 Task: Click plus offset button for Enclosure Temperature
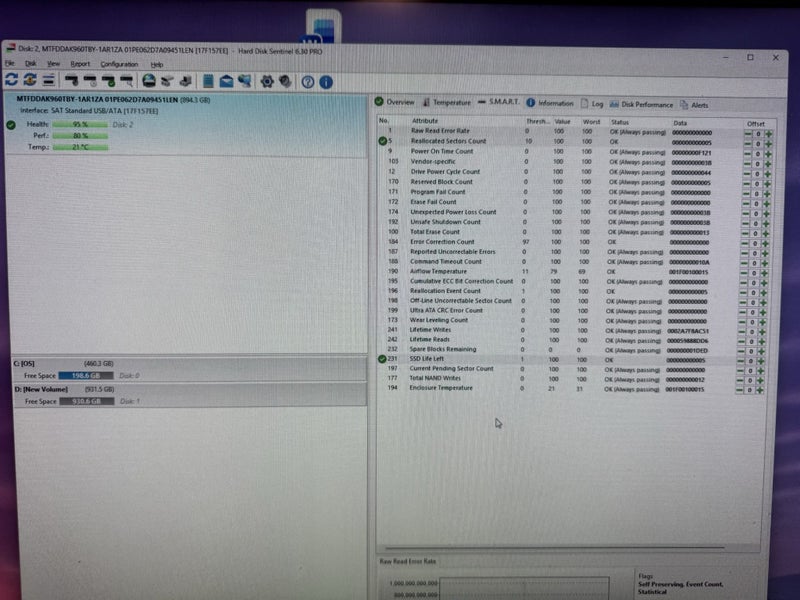[x=760, y=390]
